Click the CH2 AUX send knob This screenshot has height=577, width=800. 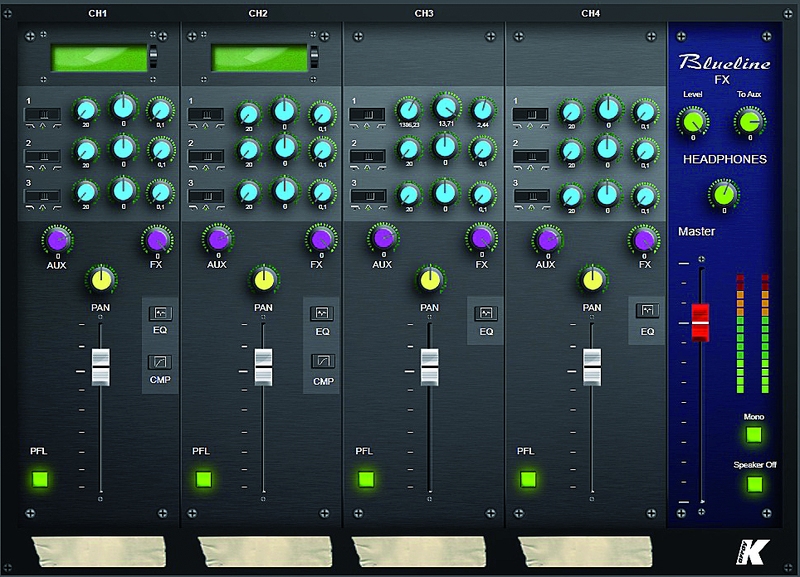click(x=218, y=238)
